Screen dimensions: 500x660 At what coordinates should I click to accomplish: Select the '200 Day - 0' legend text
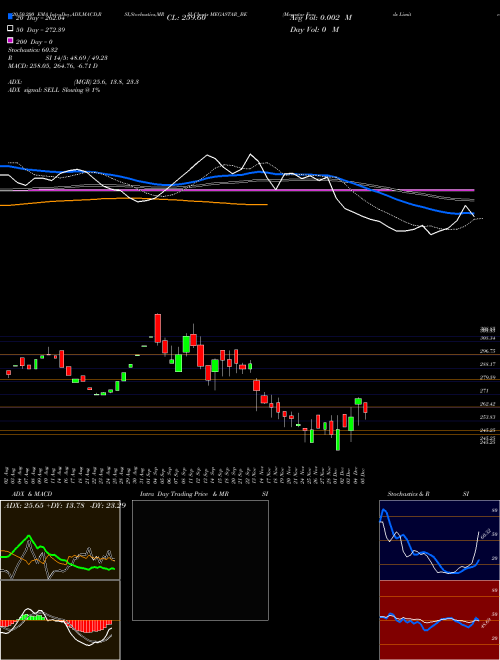pos(34,42)
